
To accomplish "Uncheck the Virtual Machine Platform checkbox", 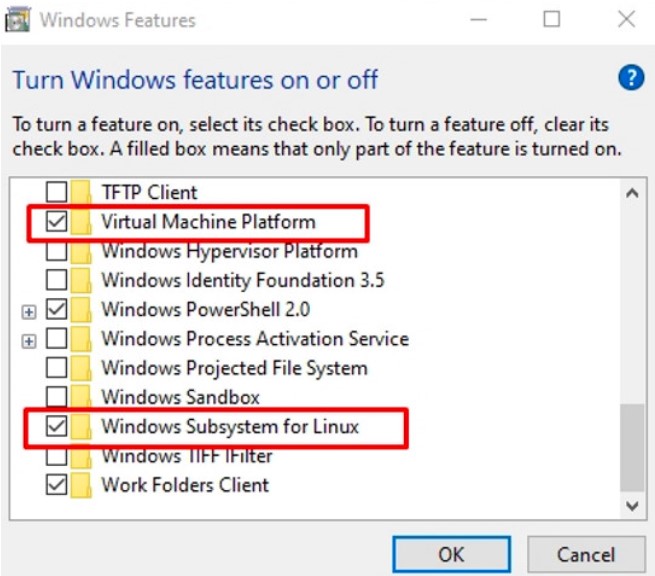I will (57, 222).
